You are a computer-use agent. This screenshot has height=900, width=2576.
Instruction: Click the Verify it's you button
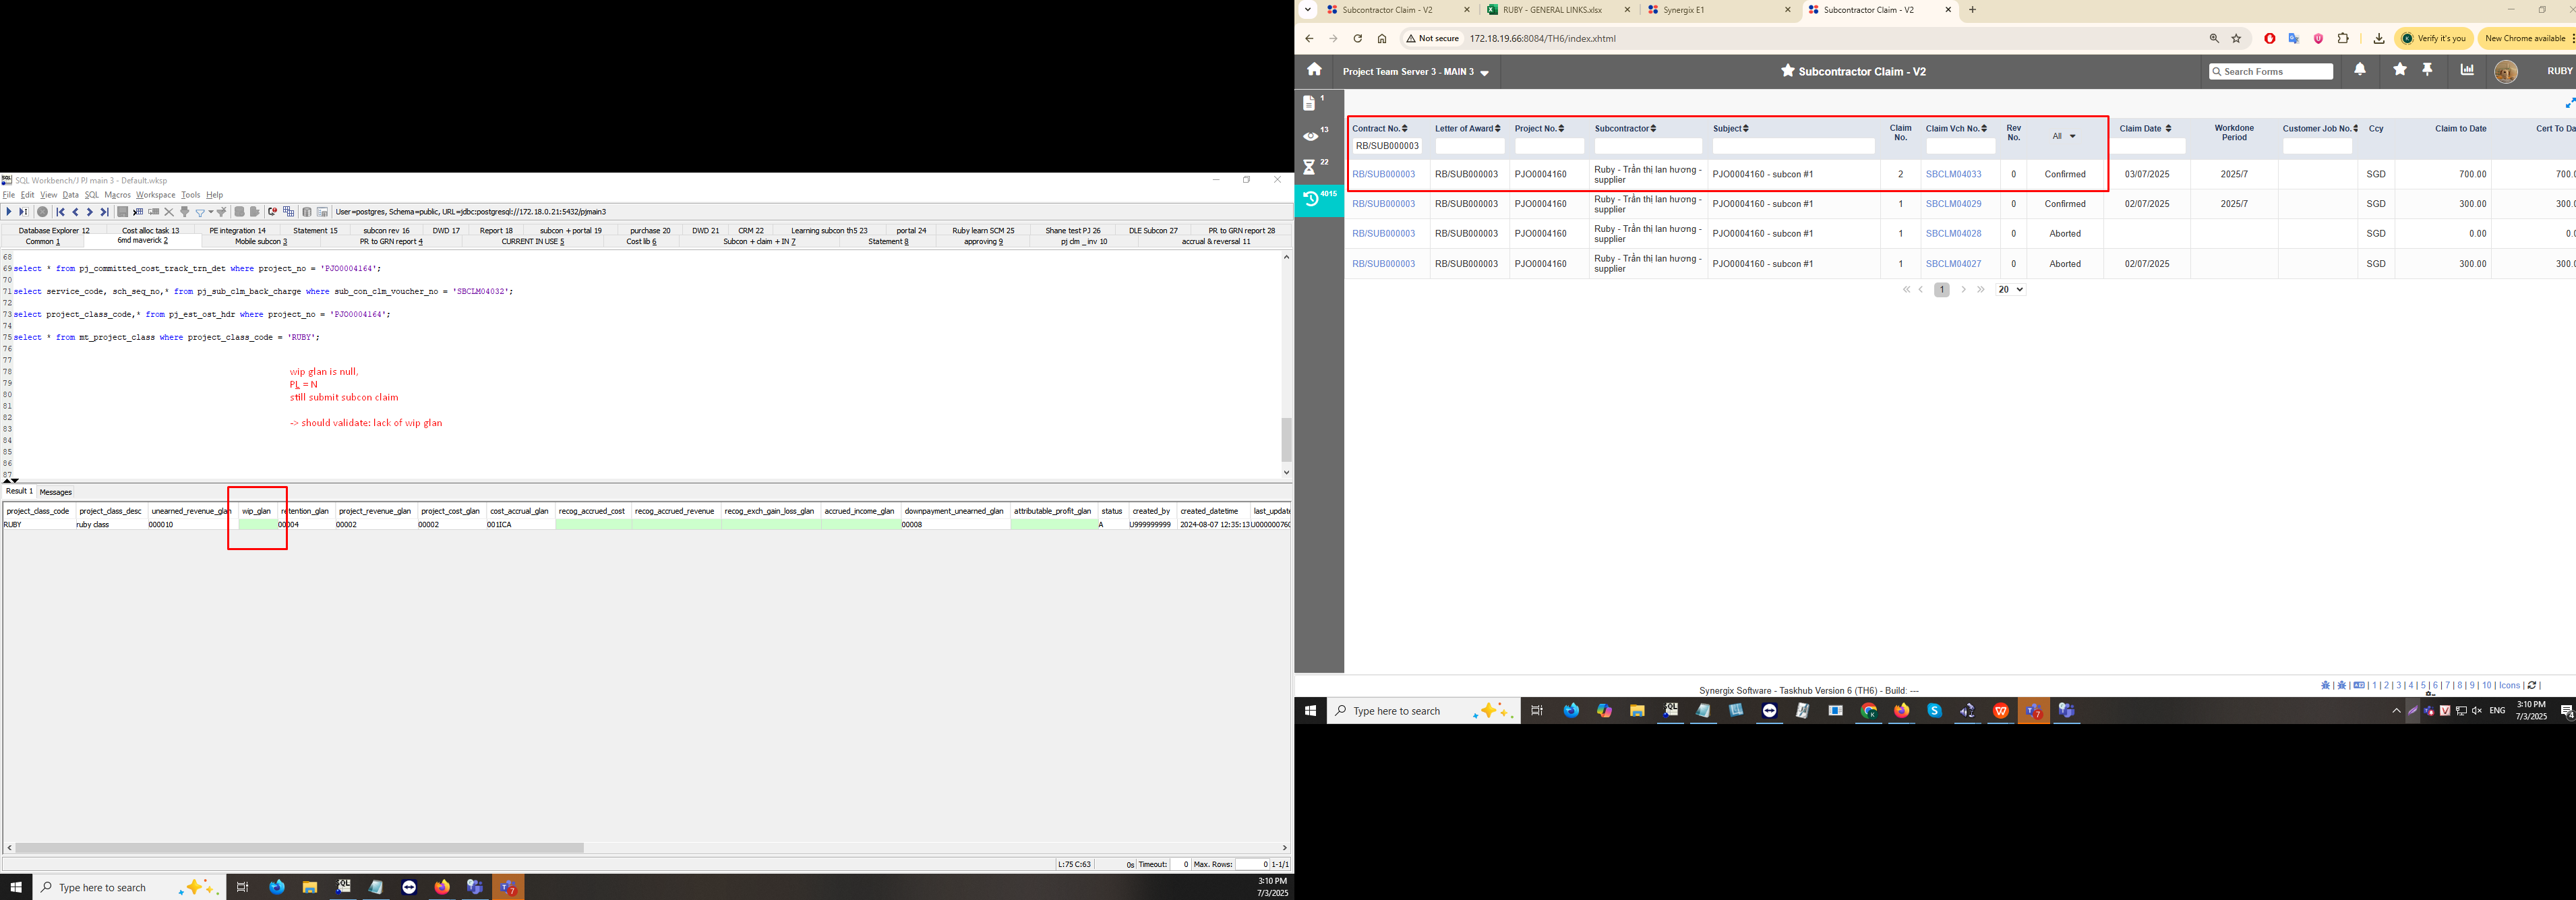(x=2435, y=39)
